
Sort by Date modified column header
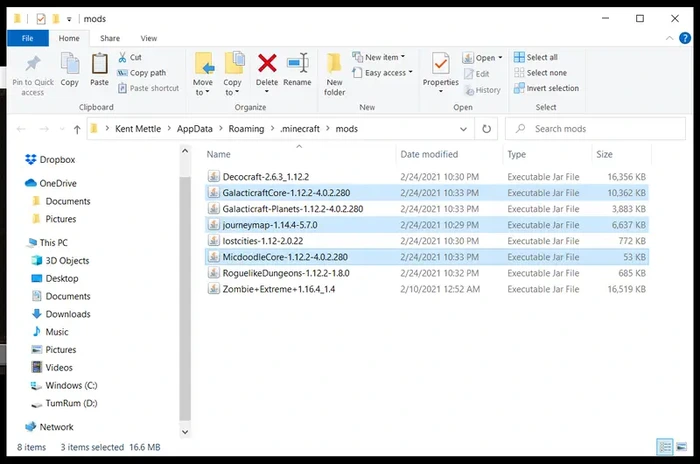tap(429, 154)
